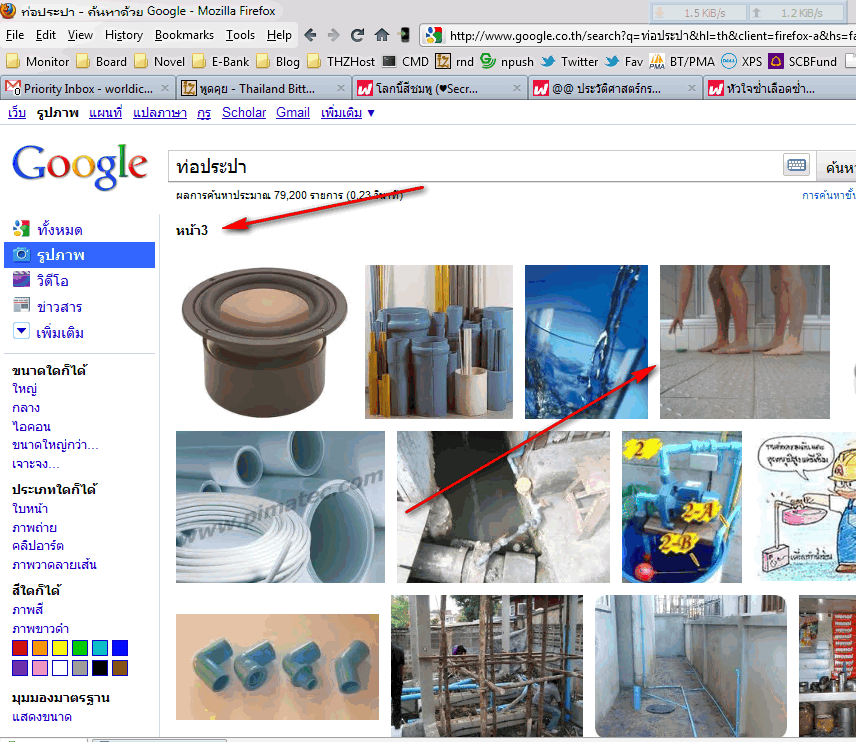
Task: Reload the page with the refresh icon
Action: [x=358, y=35]
